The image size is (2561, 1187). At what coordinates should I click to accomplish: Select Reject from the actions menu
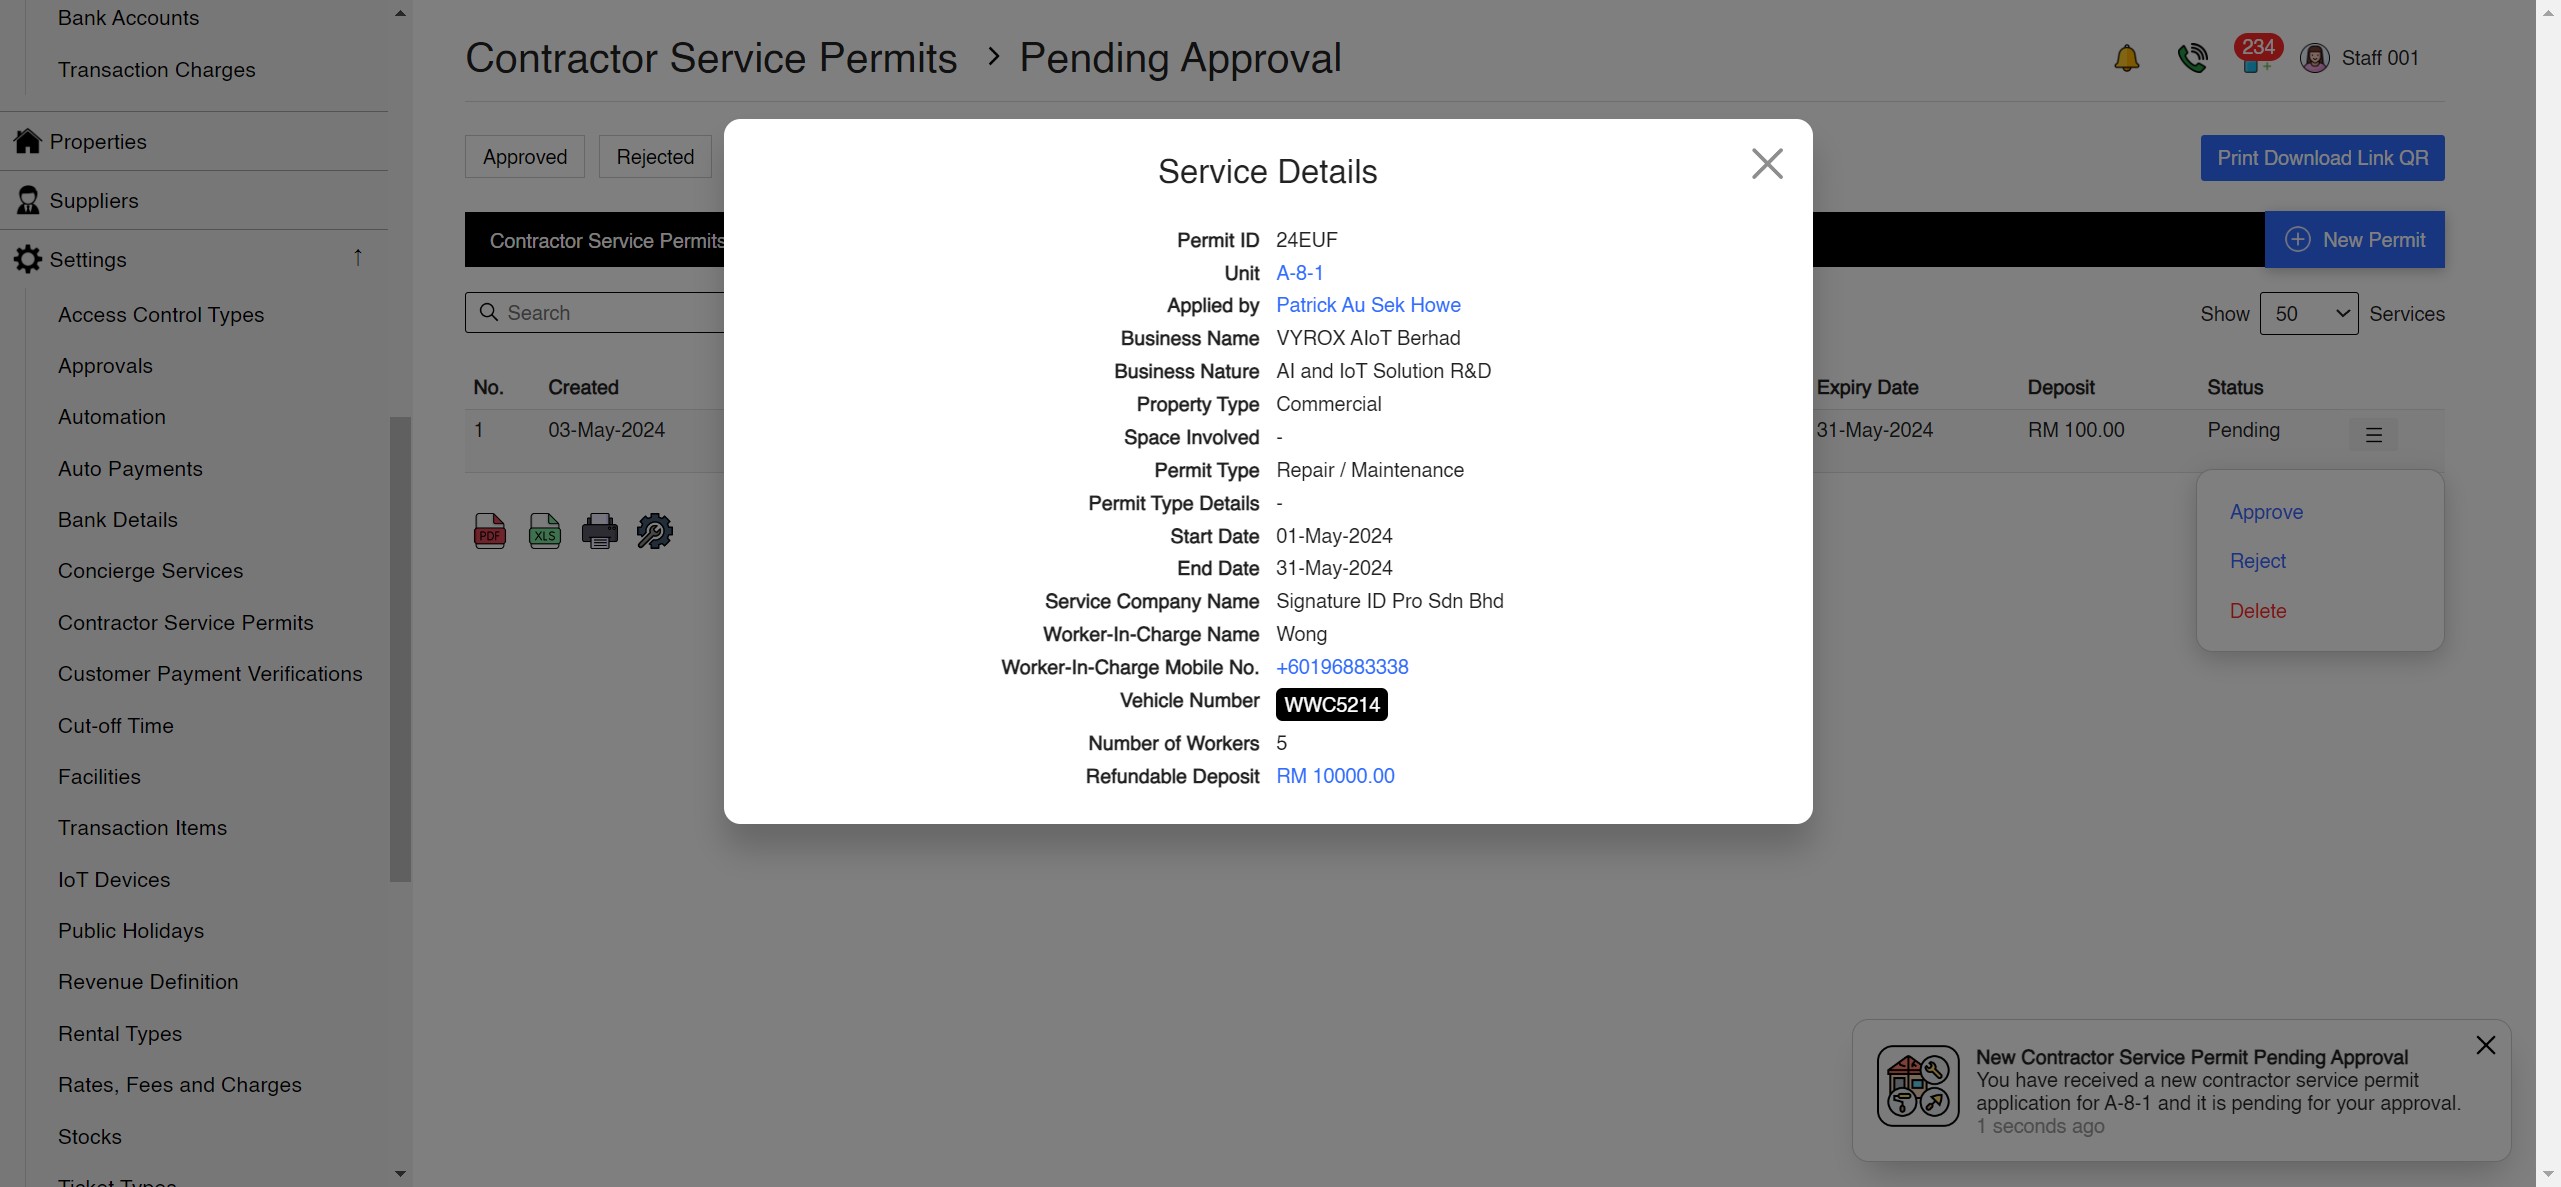pyautogui.click(x=2257, y=561)
